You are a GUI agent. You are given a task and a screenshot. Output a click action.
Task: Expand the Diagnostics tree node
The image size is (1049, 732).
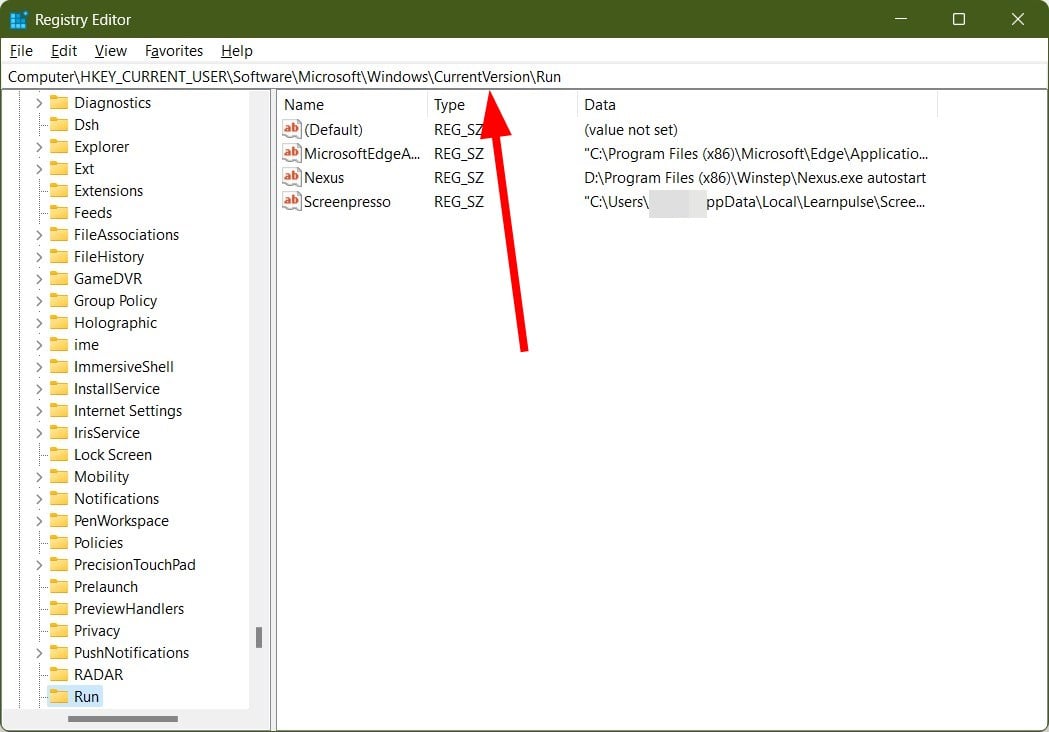[39, 103]
